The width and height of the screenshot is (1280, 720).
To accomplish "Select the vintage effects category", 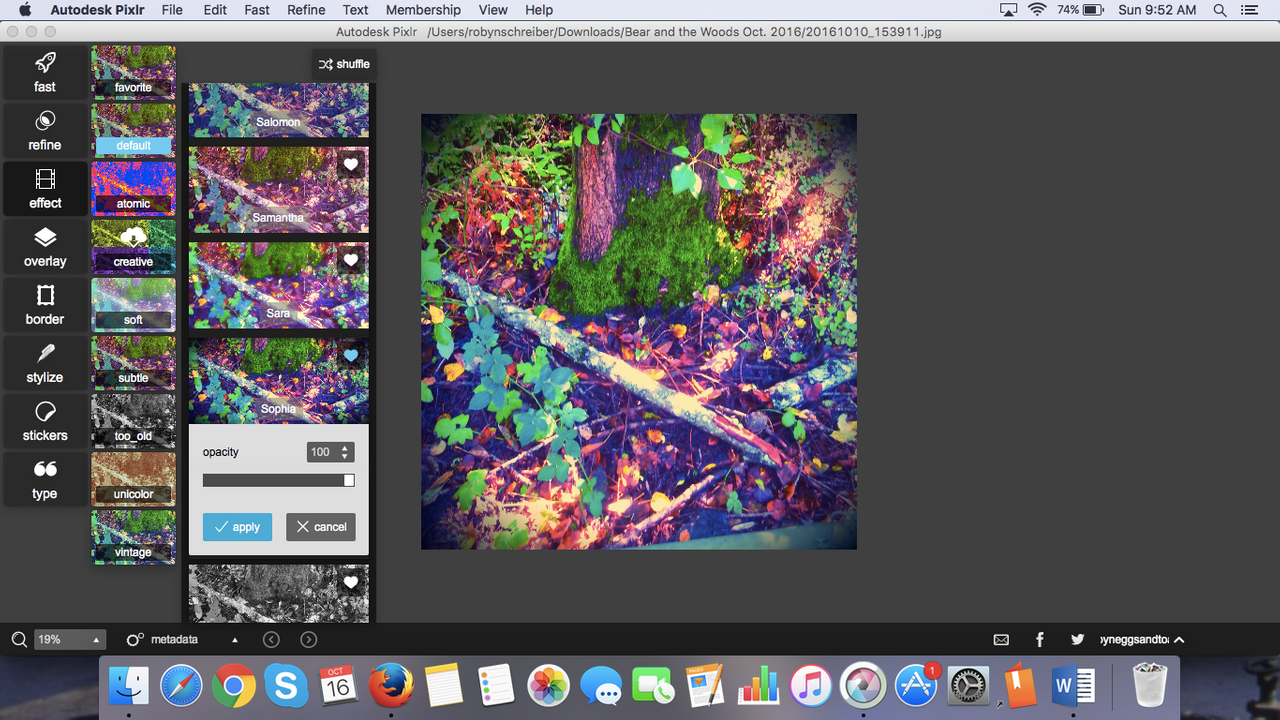I will coord(133,536).
